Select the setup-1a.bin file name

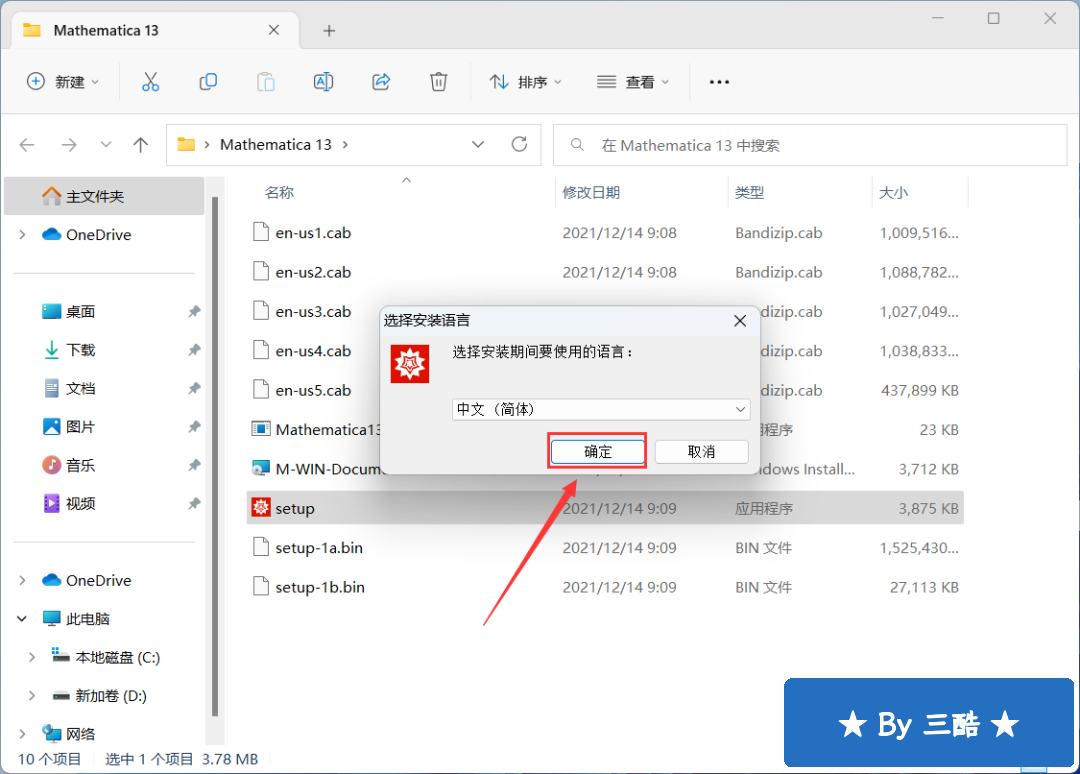[x=319, y=547]
